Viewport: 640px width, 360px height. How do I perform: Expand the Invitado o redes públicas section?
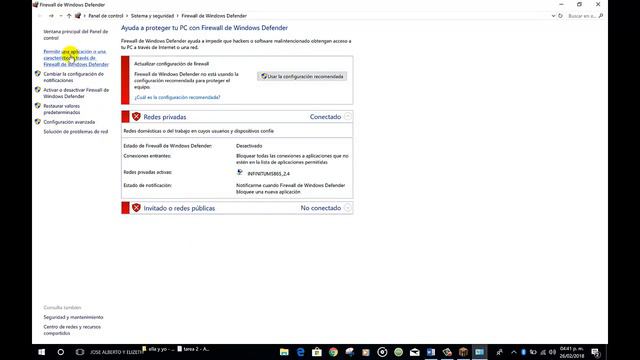347,208
